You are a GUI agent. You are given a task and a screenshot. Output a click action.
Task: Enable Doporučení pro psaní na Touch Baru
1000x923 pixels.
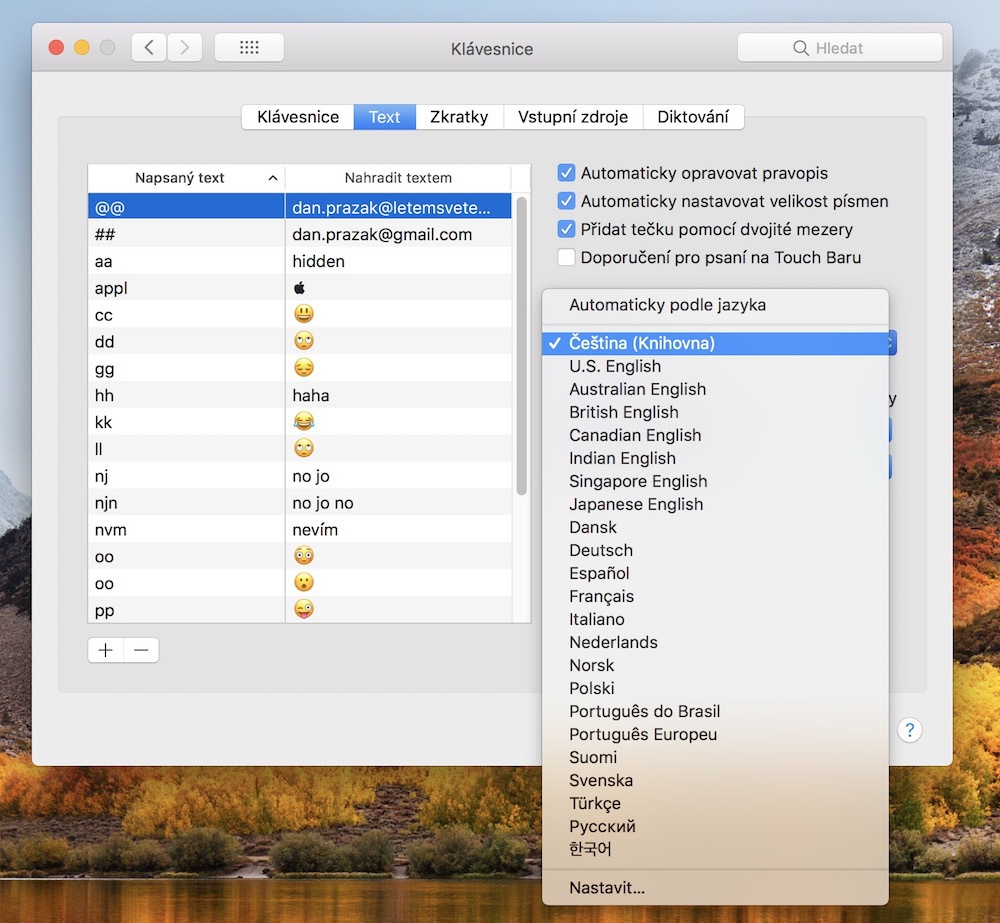[x=567, y=257]
